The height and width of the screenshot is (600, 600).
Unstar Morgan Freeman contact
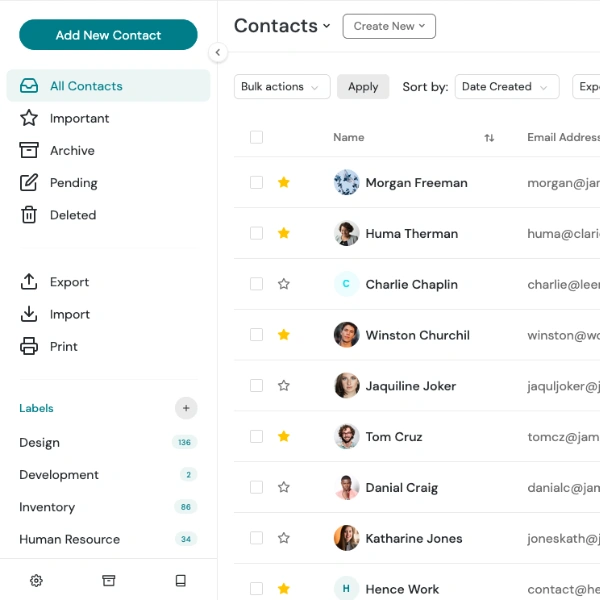click(x=284, y=182)
